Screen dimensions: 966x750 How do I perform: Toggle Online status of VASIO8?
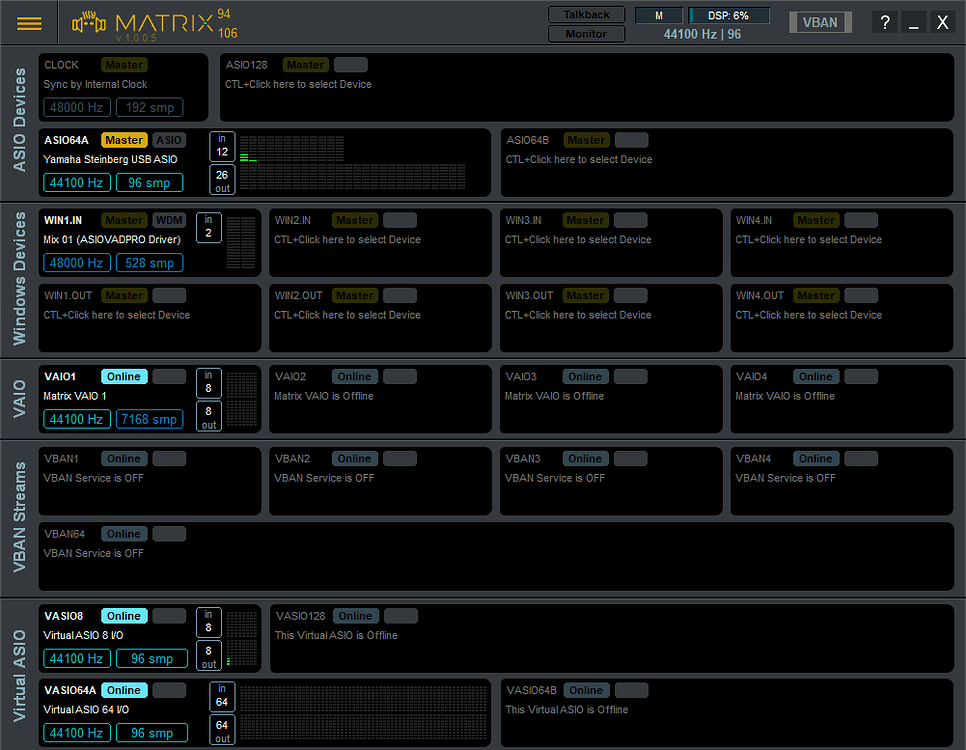click(x=123, y=615)
